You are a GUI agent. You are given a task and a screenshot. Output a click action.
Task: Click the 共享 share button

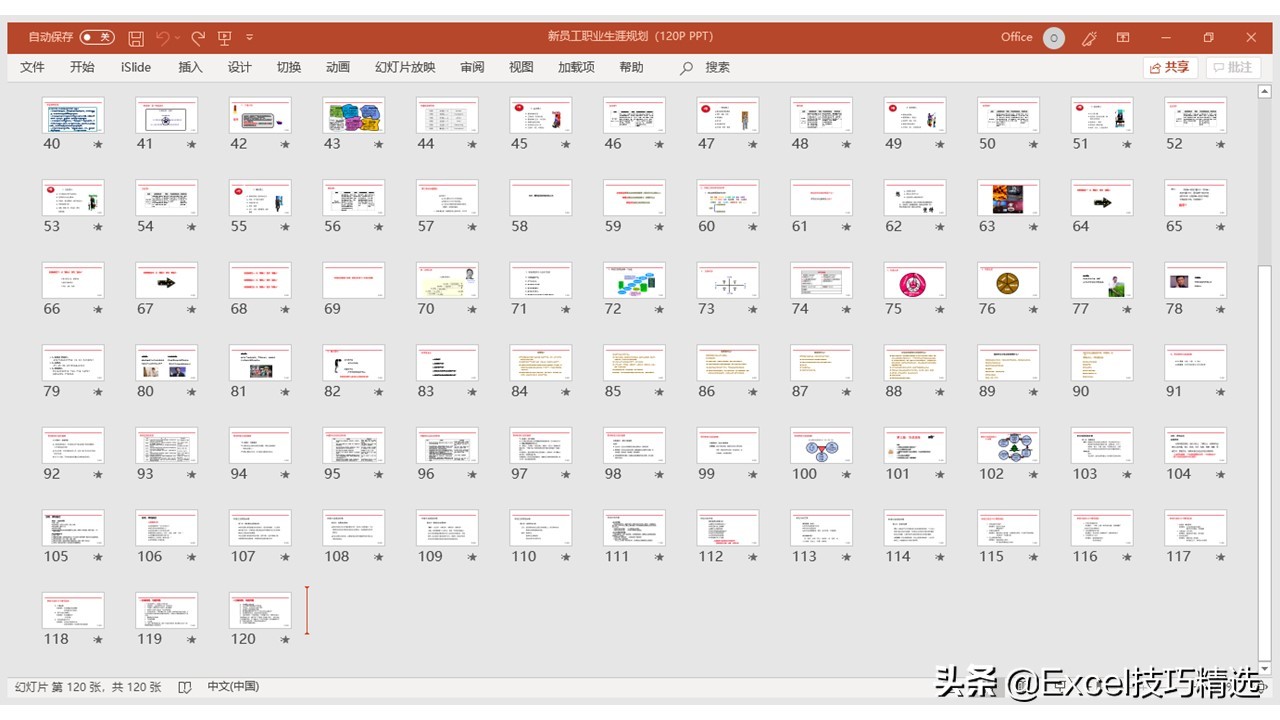click(x=1169, y=67)
